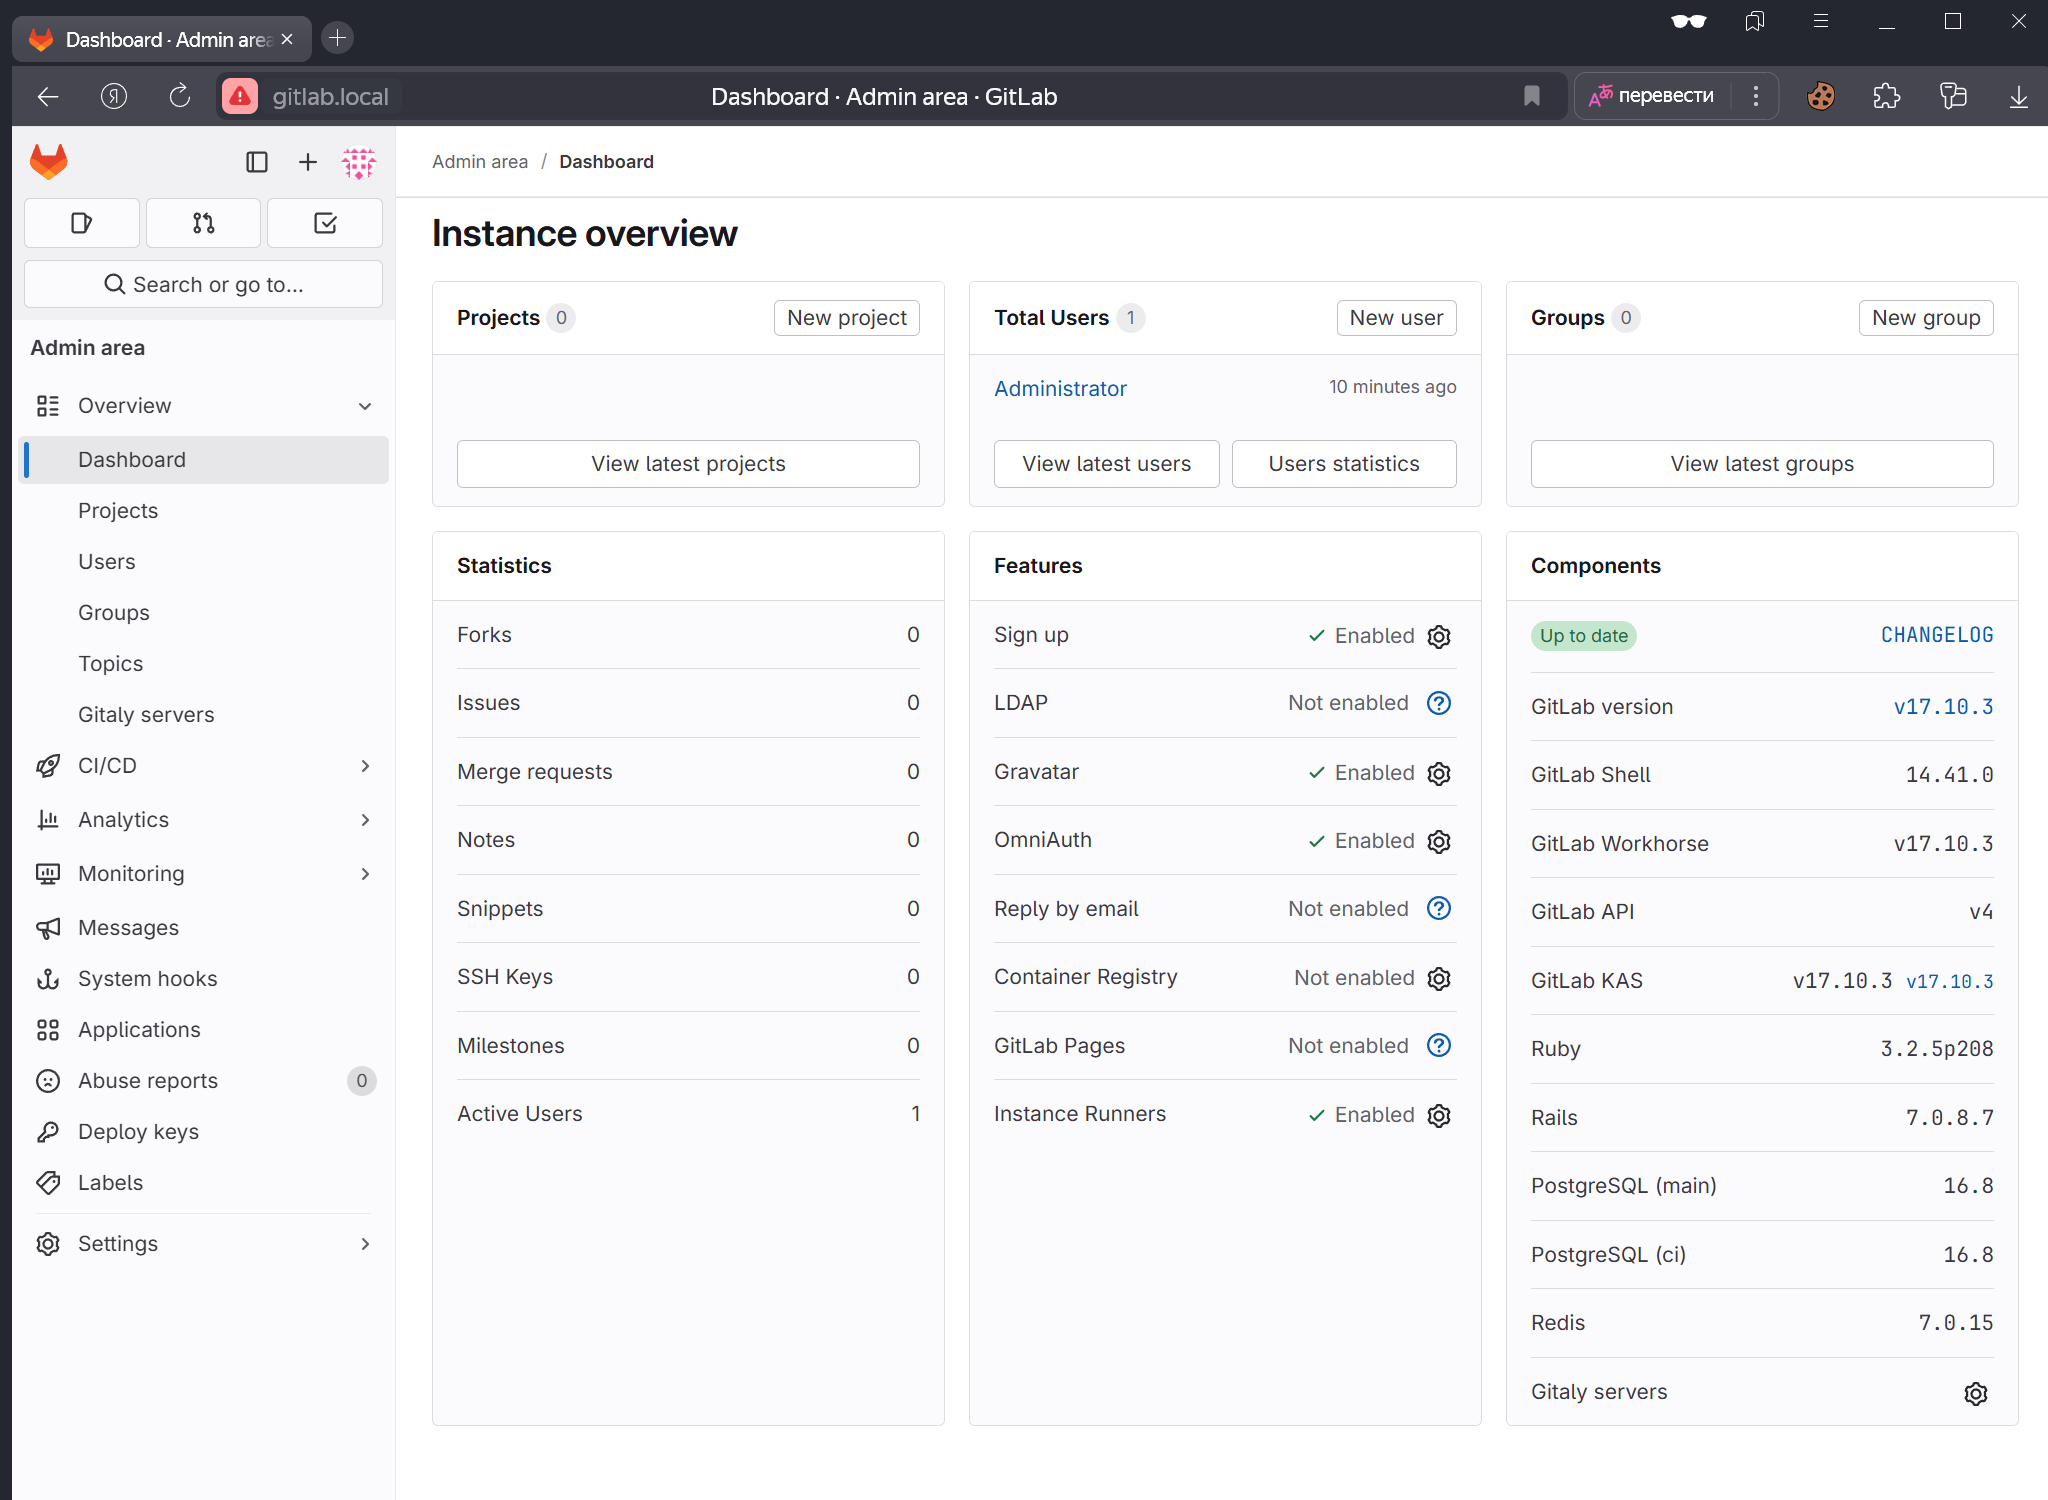The image size is (2048, 1500).
Task: Open the CHANGELOG link
Action: point(1937,635)
